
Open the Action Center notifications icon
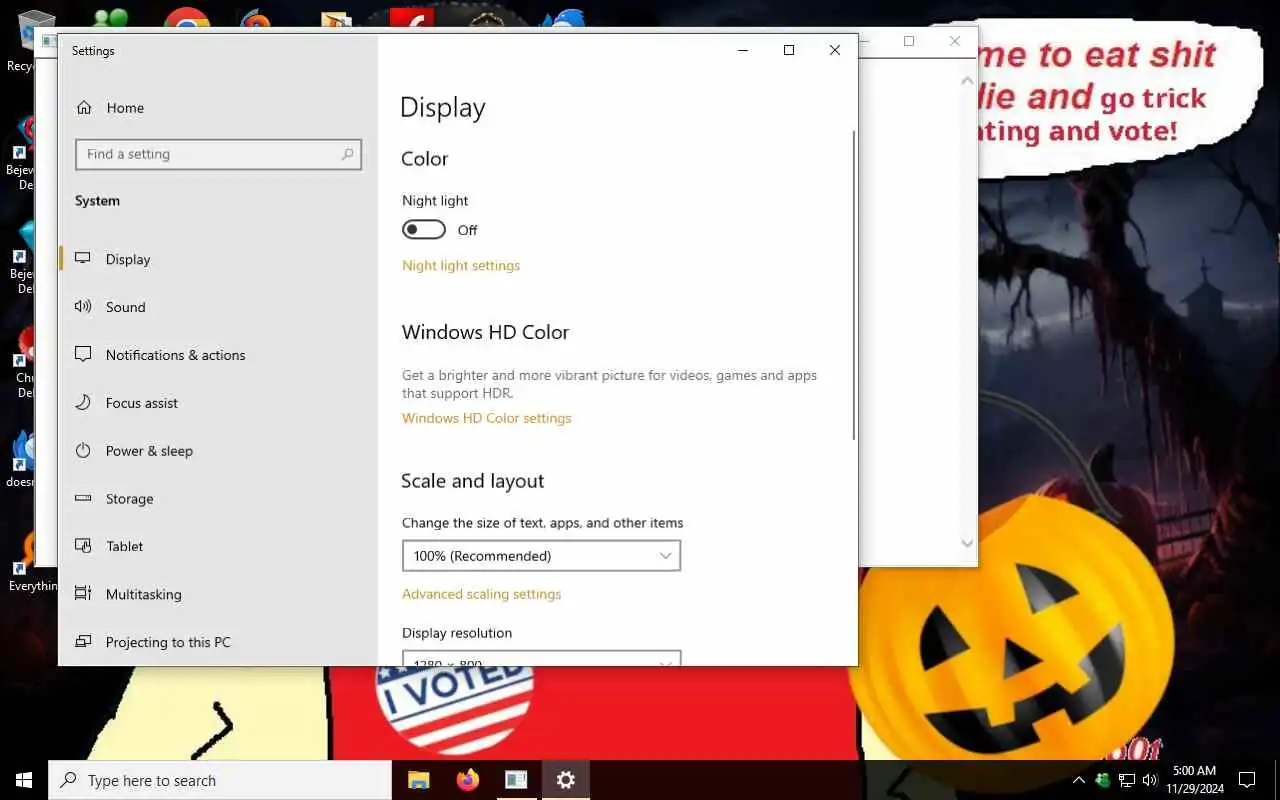(1247, 780)
